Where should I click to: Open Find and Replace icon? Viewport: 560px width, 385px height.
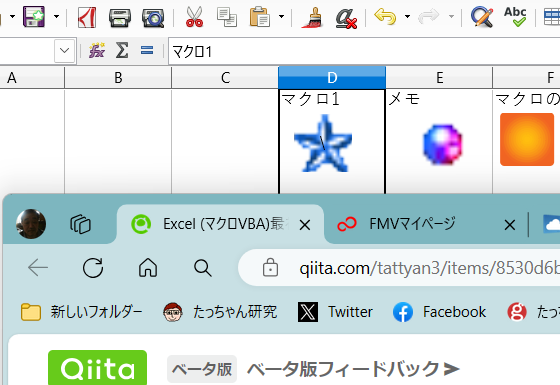(x=482, y=17)
